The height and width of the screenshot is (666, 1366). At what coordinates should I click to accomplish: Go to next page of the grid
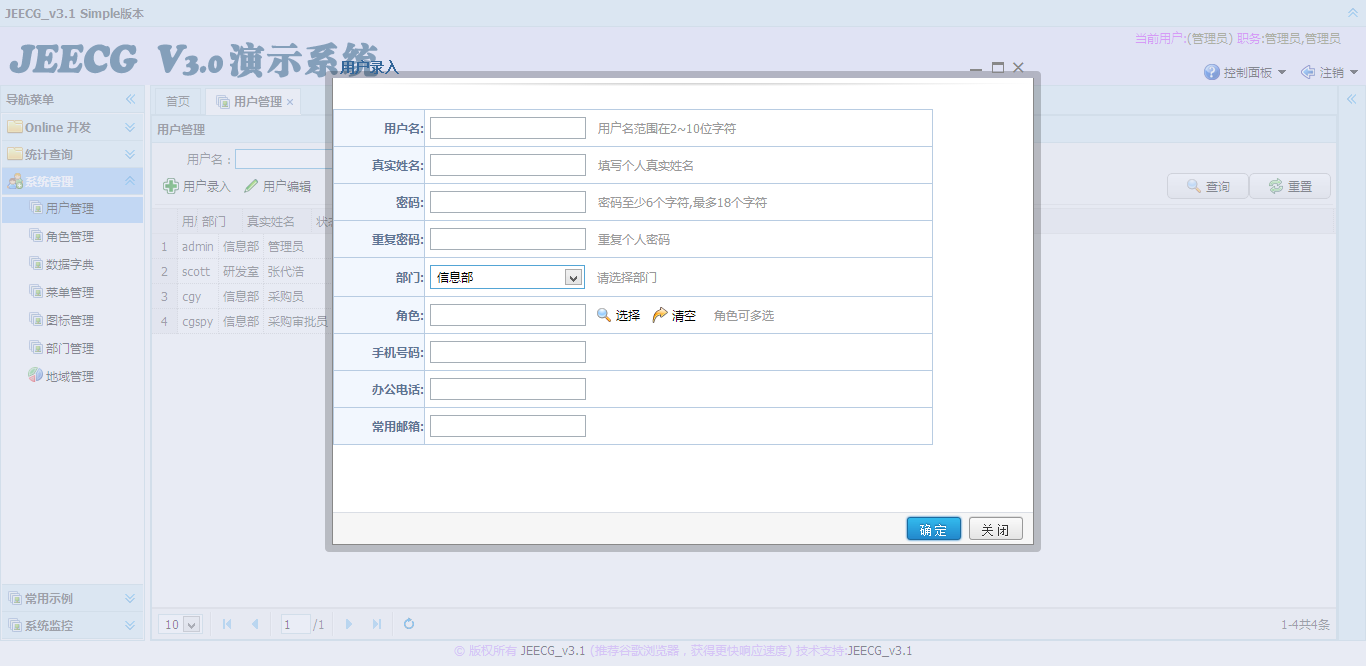pyautogui.click(x=349, y=624)
